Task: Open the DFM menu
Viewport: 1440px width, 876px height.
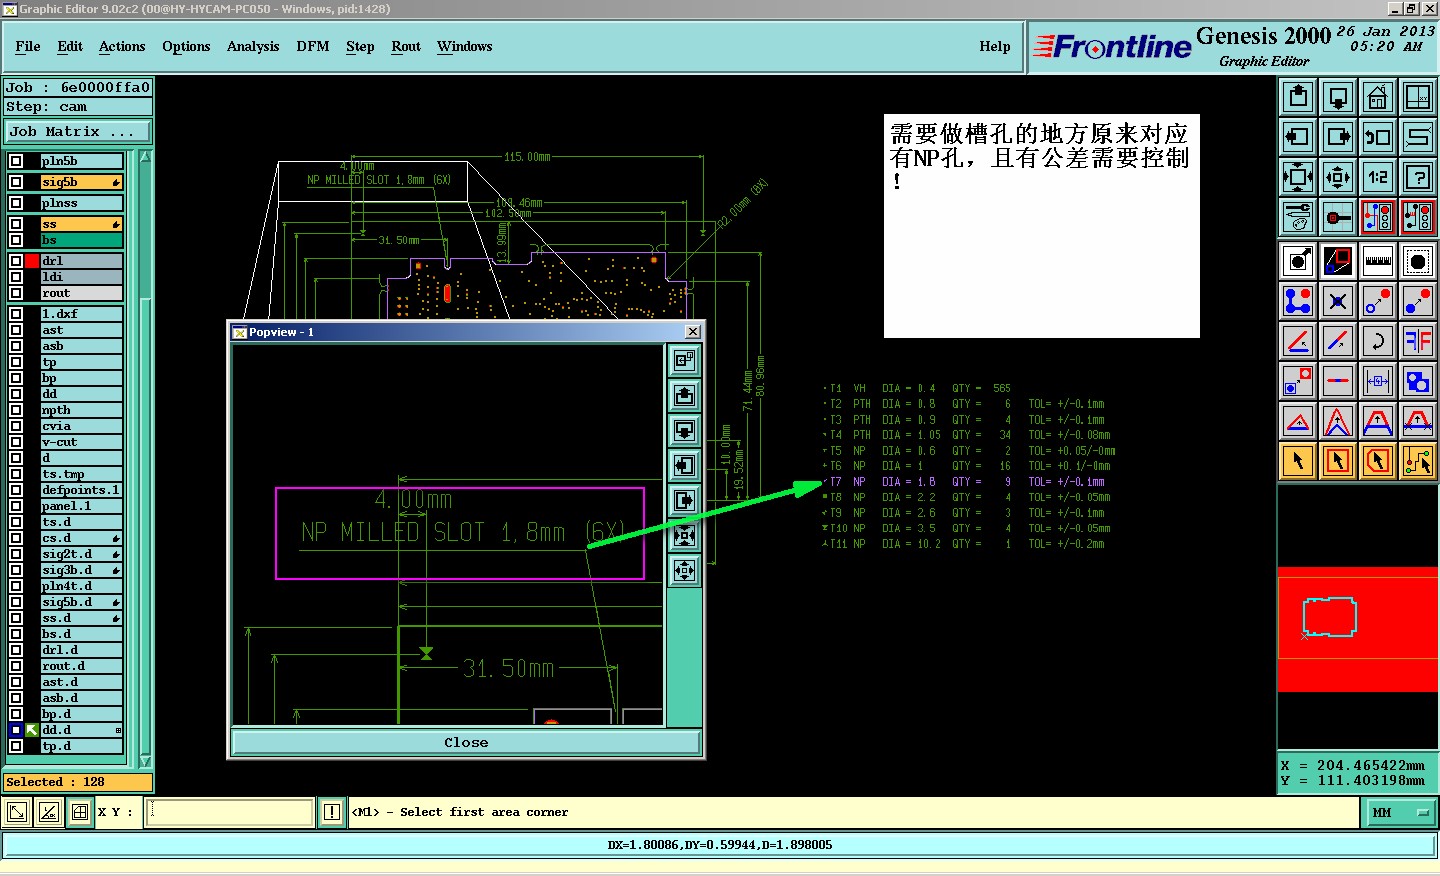Action: (312, 46)
